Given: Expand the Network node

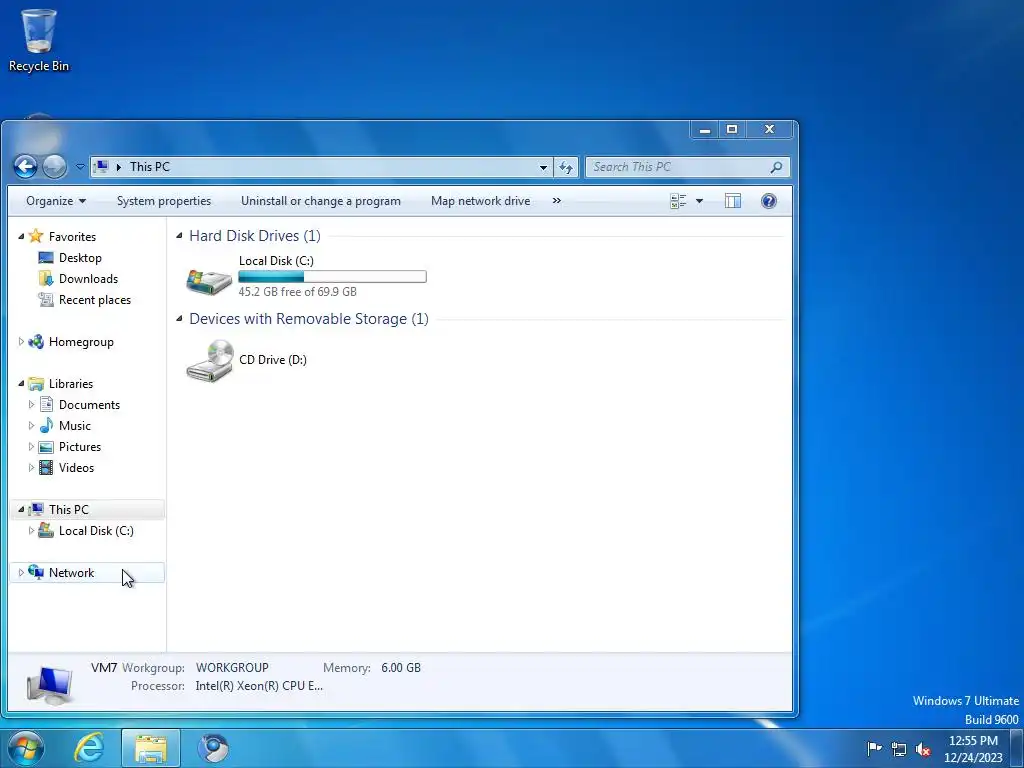Looking at the screenshot, I should click(x=21, y=573).
